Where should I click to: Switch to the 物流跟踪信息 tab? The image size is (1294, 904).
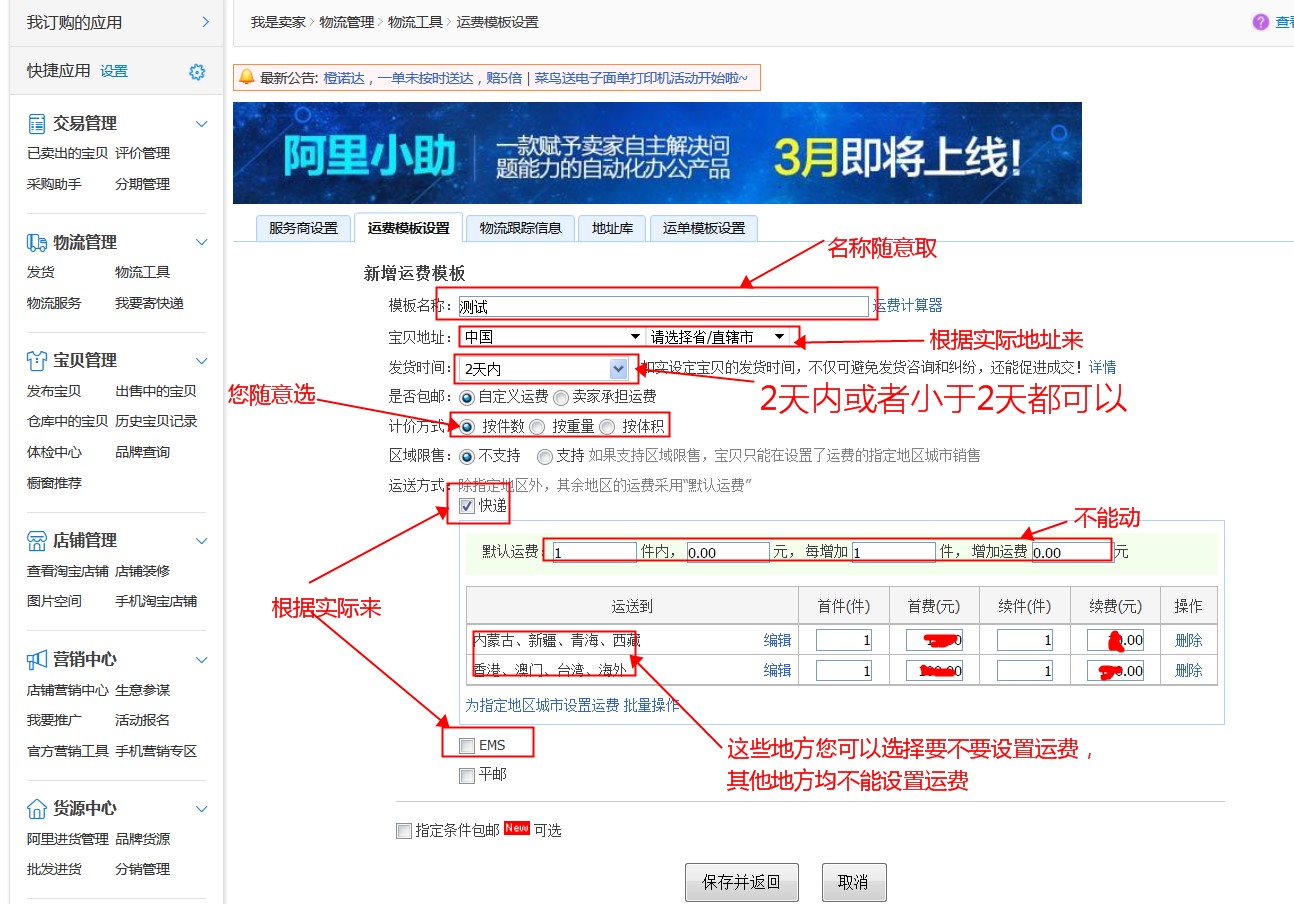tap(520, 228)
